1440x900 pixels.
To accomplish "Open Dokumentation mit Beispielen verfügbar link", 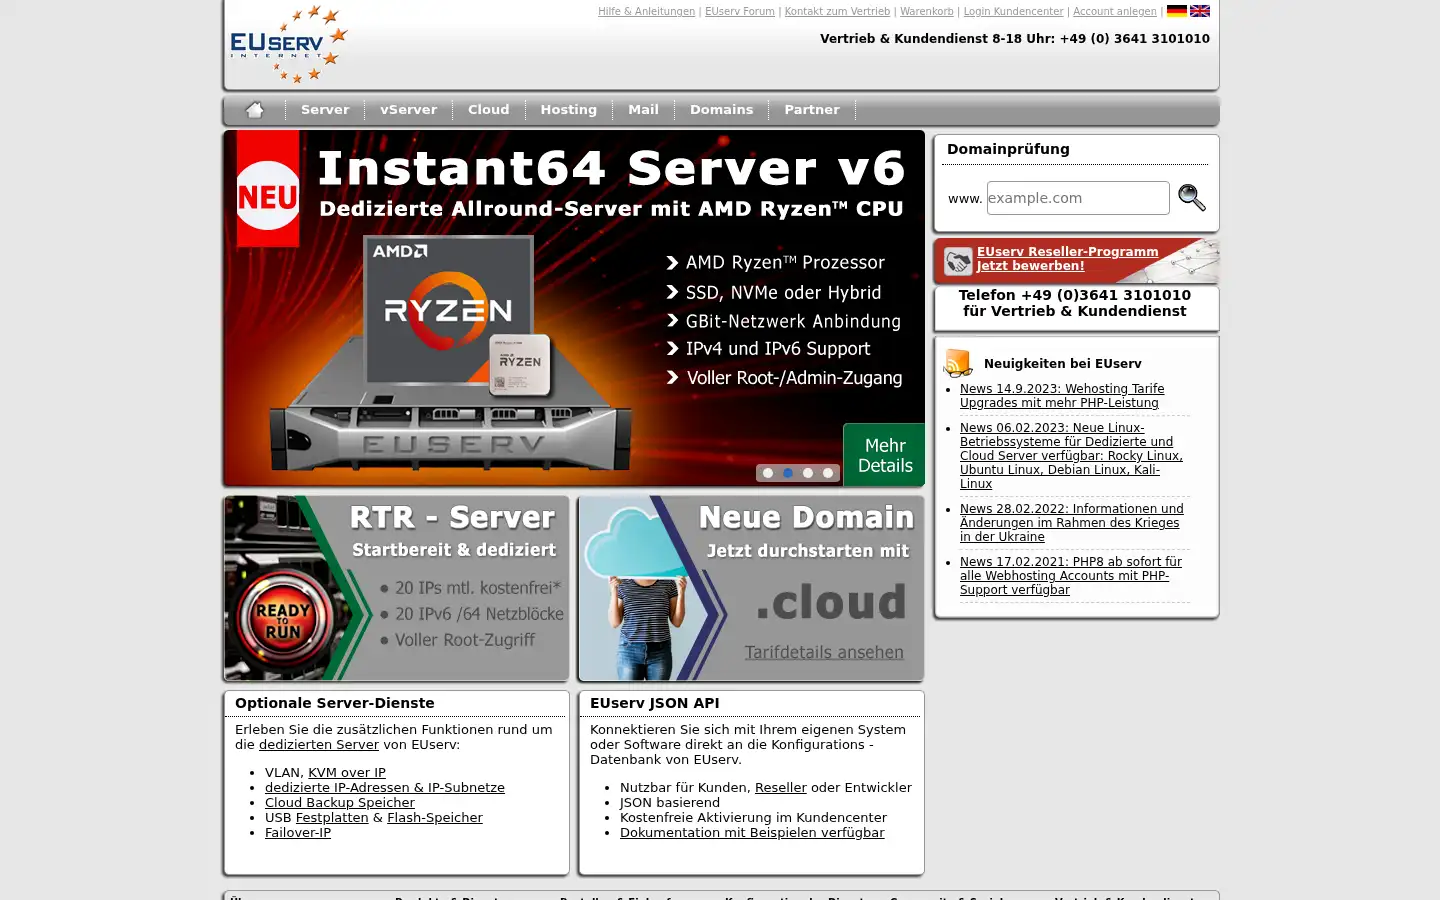I will [752, 833].
